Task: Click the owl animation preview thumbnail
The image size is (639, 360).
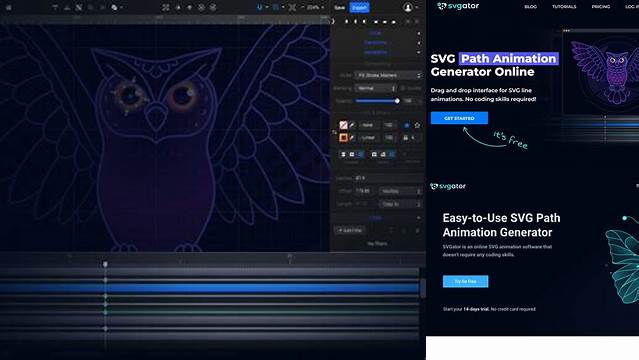Action: [601, 73]
